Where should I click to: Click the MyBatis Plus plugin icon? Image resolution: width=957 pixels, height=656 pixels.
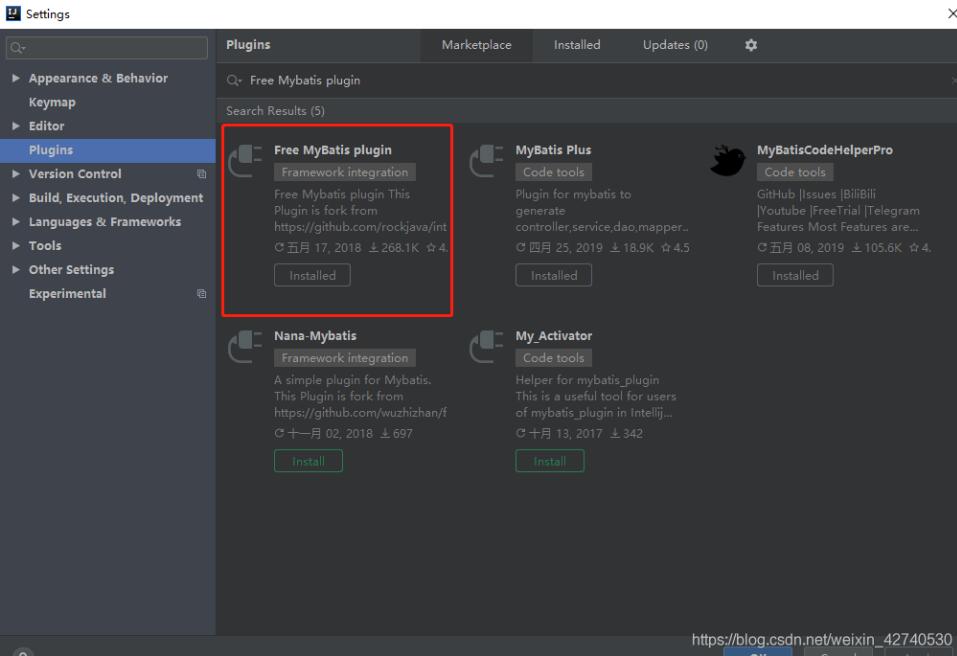click(x=486, y=160)
